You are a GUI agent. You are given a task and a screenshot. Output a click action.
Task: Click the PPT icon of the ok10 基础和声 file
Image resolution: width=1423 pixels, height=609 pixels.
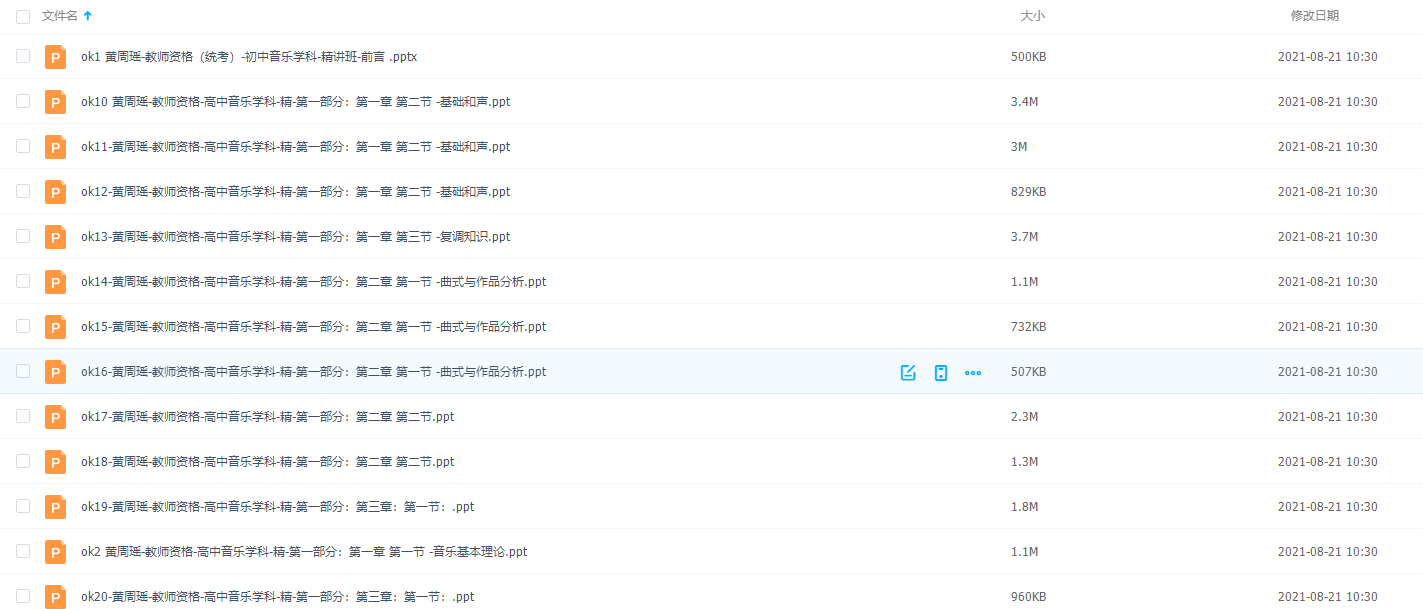(x=55, y=101)
